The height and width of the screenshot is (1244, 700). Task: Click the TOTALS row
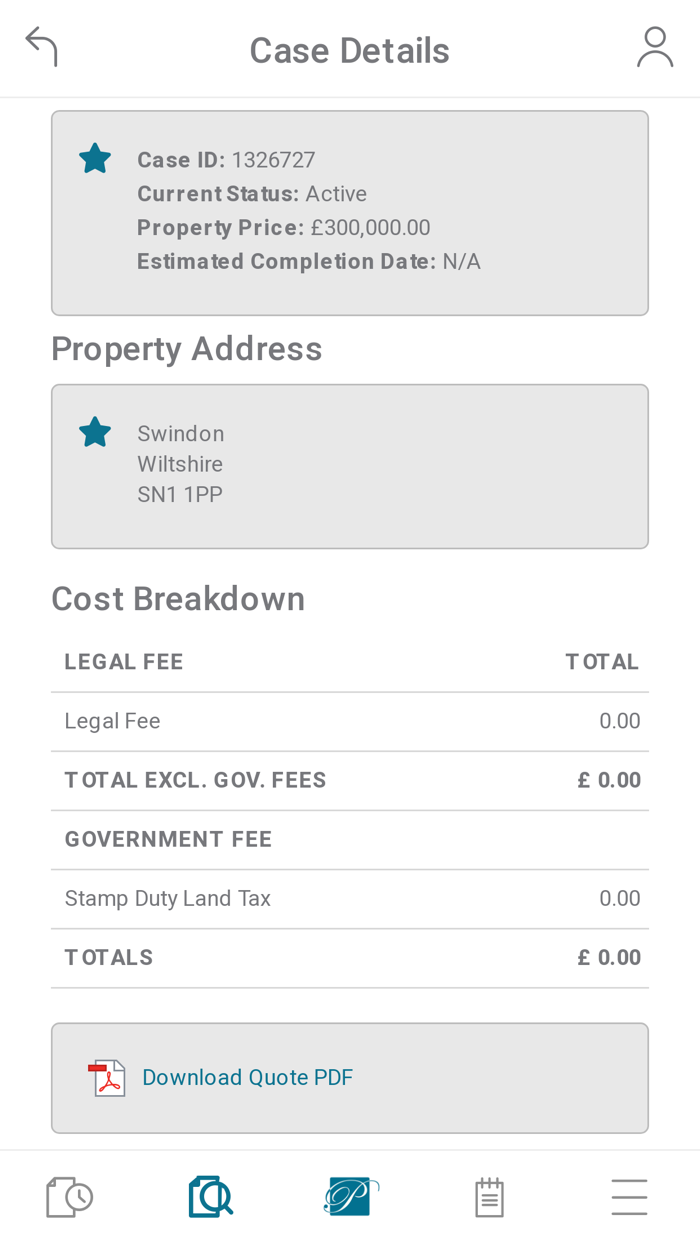(x=350, y=957)
